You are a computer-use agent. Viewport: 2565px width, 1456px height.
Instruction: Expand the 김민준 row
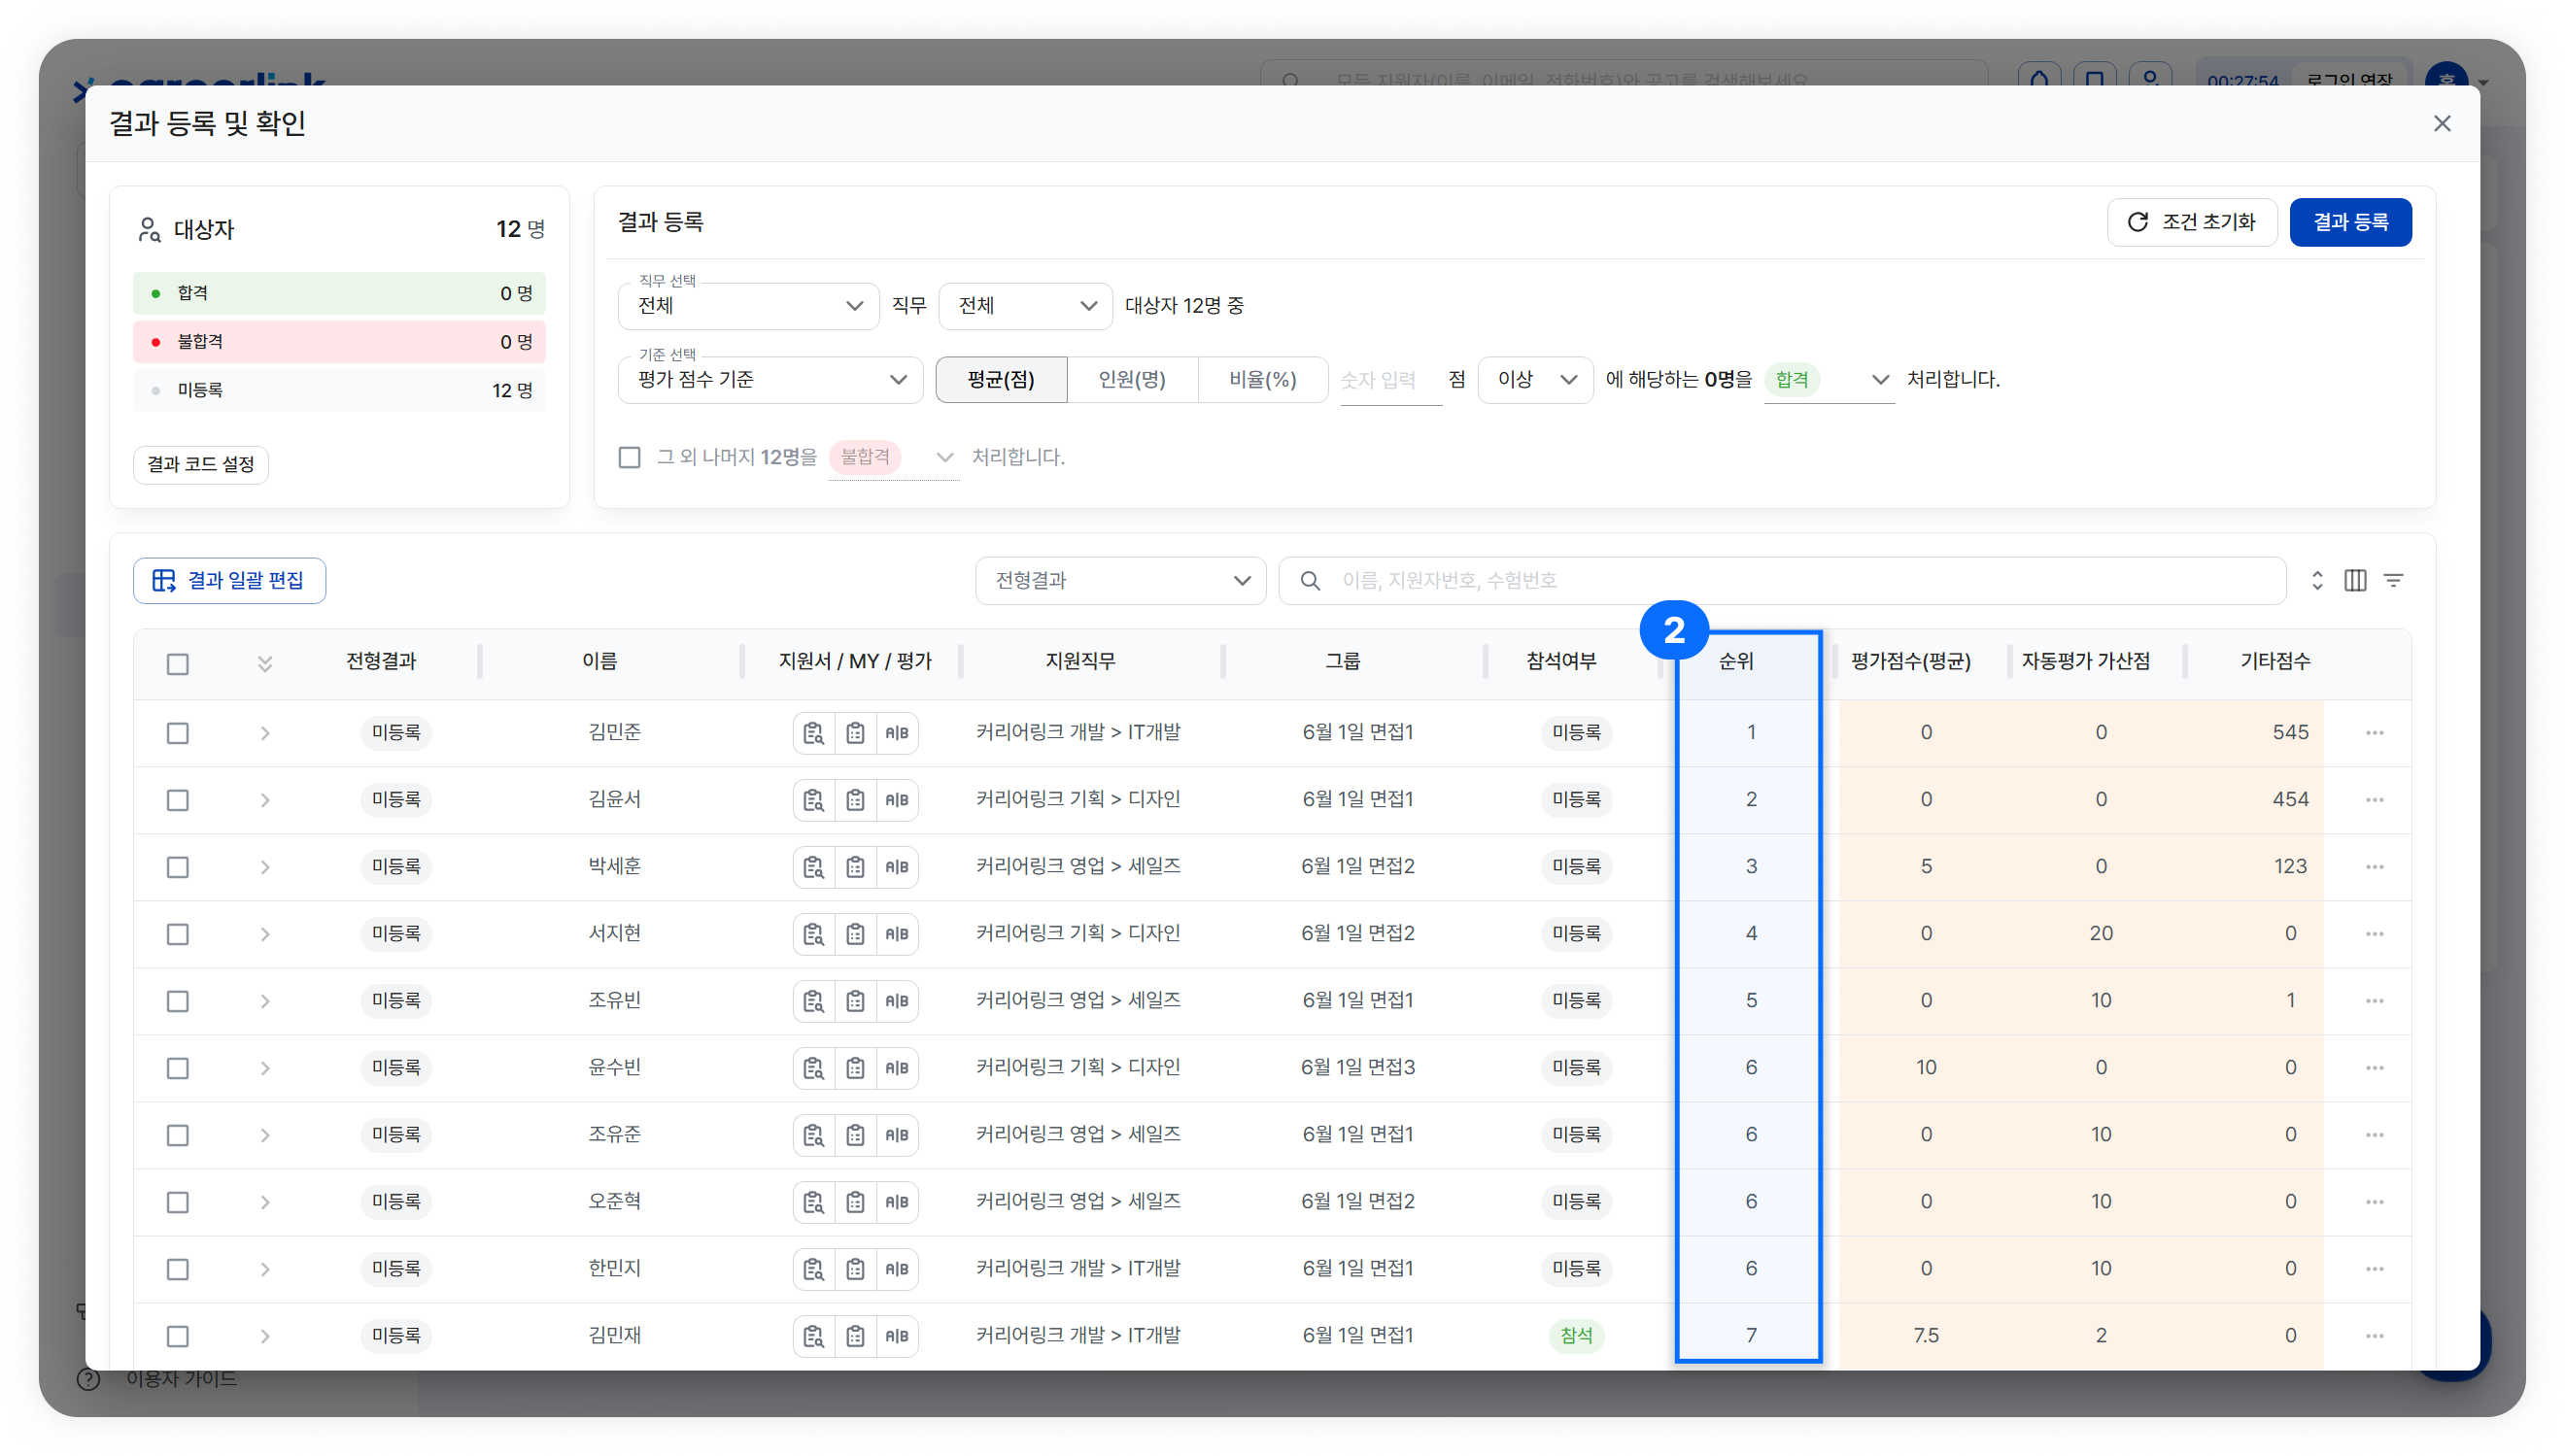265,733
